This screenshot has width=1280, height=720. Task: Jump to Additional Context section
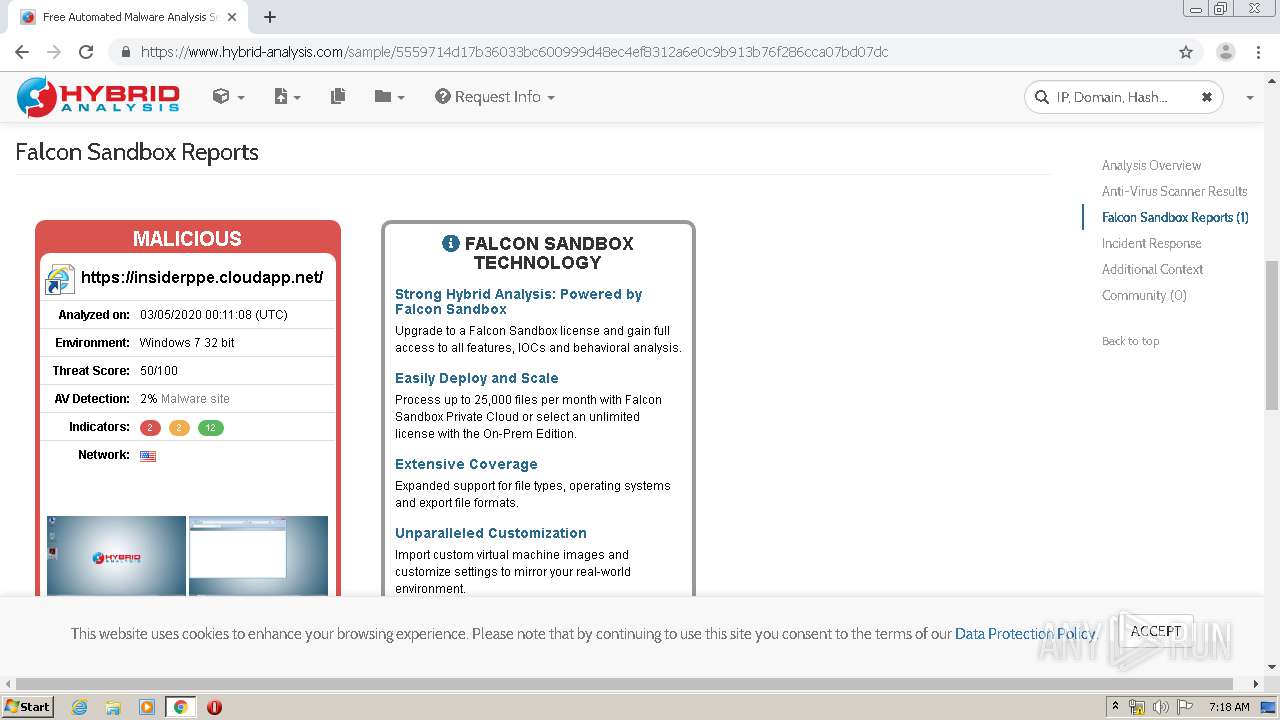[x=1152, y=269]
